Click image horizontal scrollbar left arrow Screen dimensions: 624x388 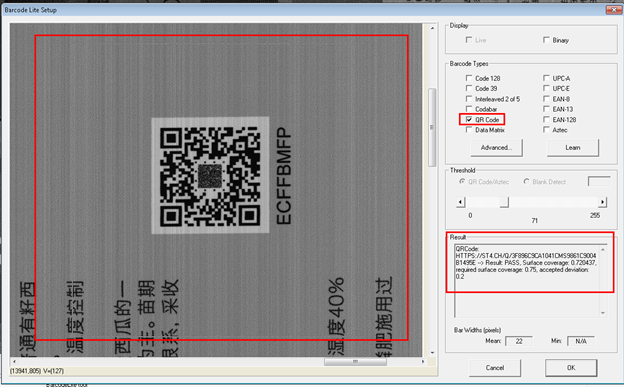[x=14, y=361]
